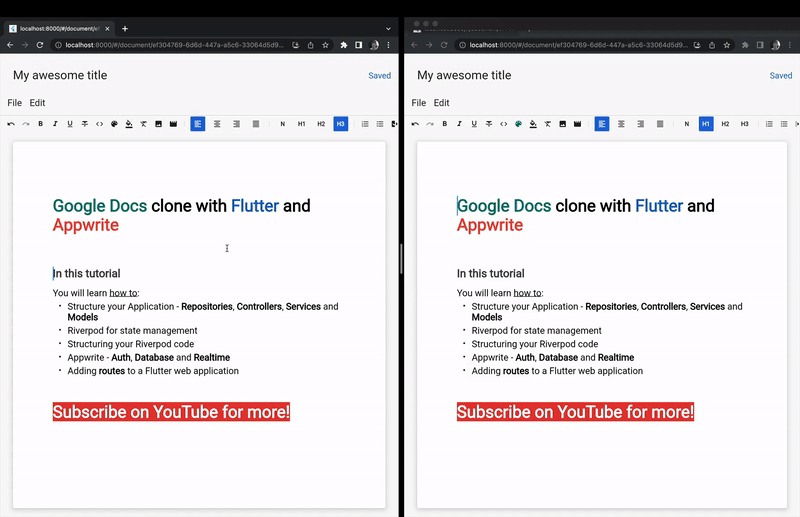Click clear formatting icon in right window
Image resolution: width=800 pixels, height=517 pixels.
click(x=548, y=124)
